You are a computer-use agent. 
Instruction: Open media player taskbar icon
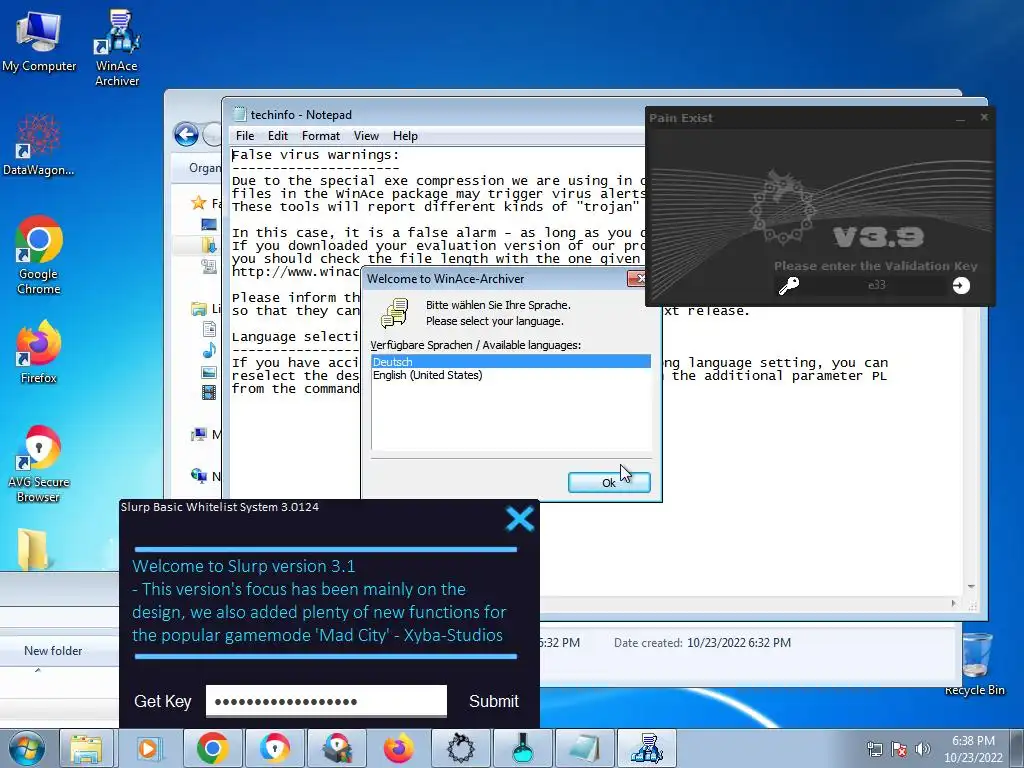coord(149,748)
